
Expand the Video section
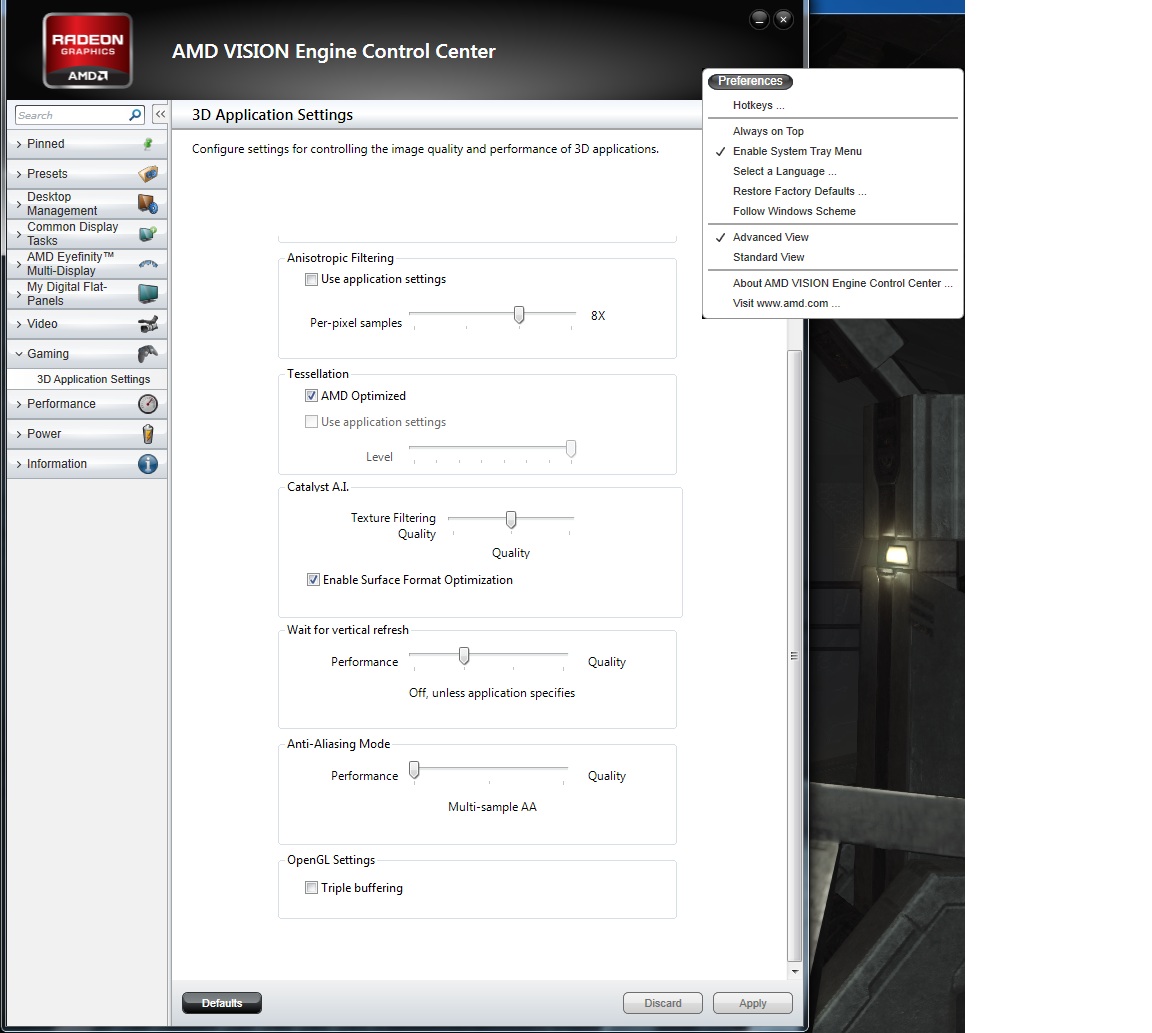[19, 324]
